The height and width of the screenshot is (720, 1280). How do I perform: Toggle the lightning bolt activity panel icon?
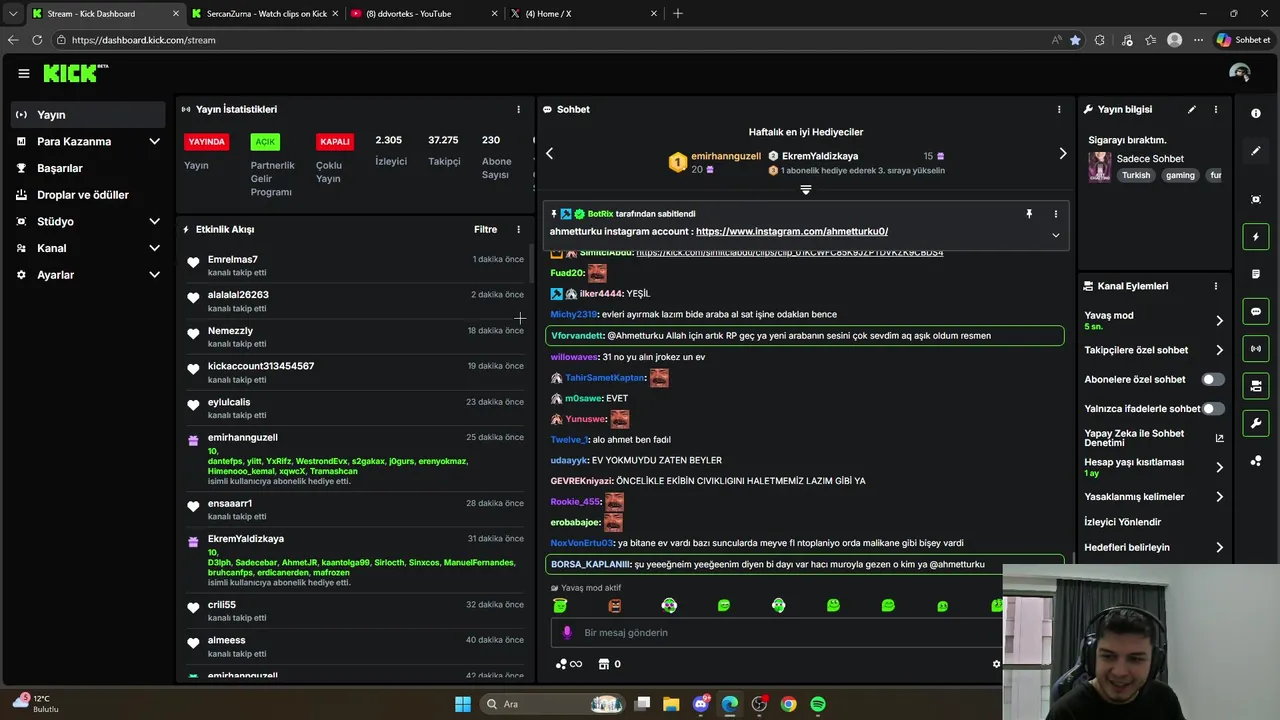click(x=1256, y=237)
